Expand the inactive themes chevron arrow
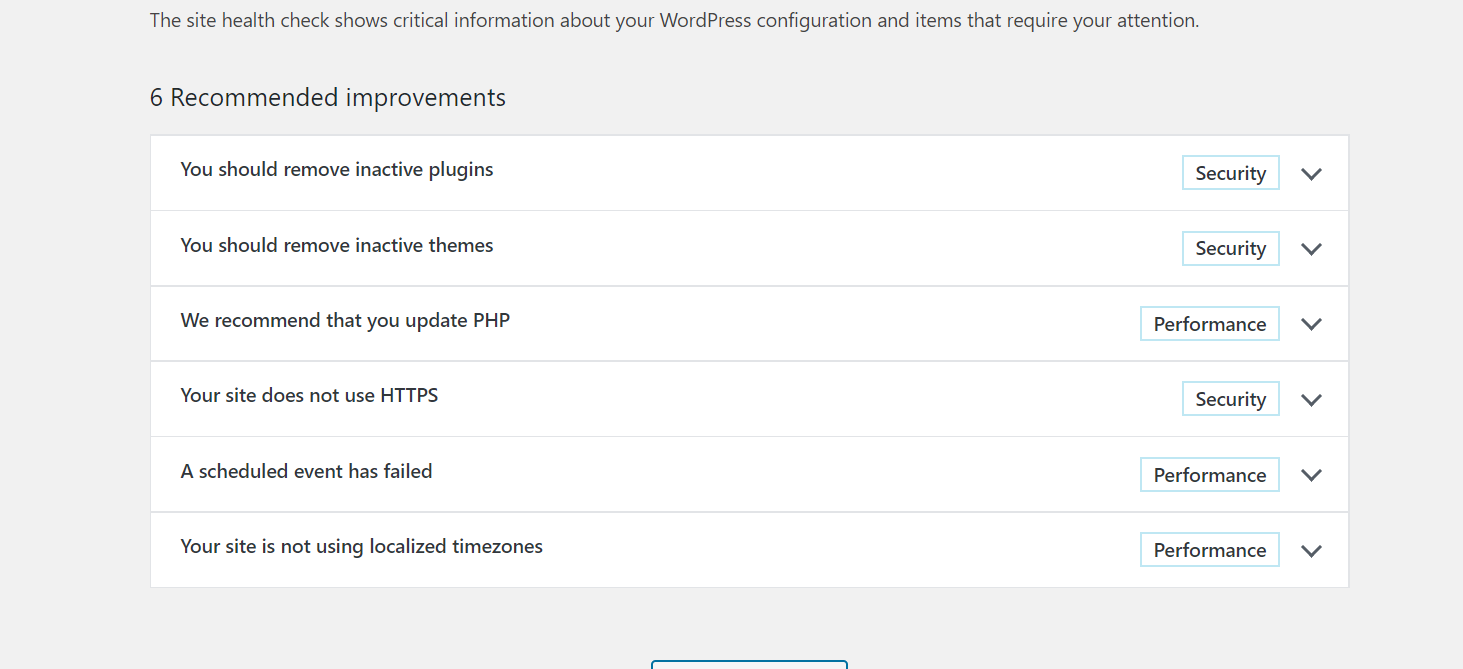Screen dimensions: 1463x669 click(x=1311, y=249)
